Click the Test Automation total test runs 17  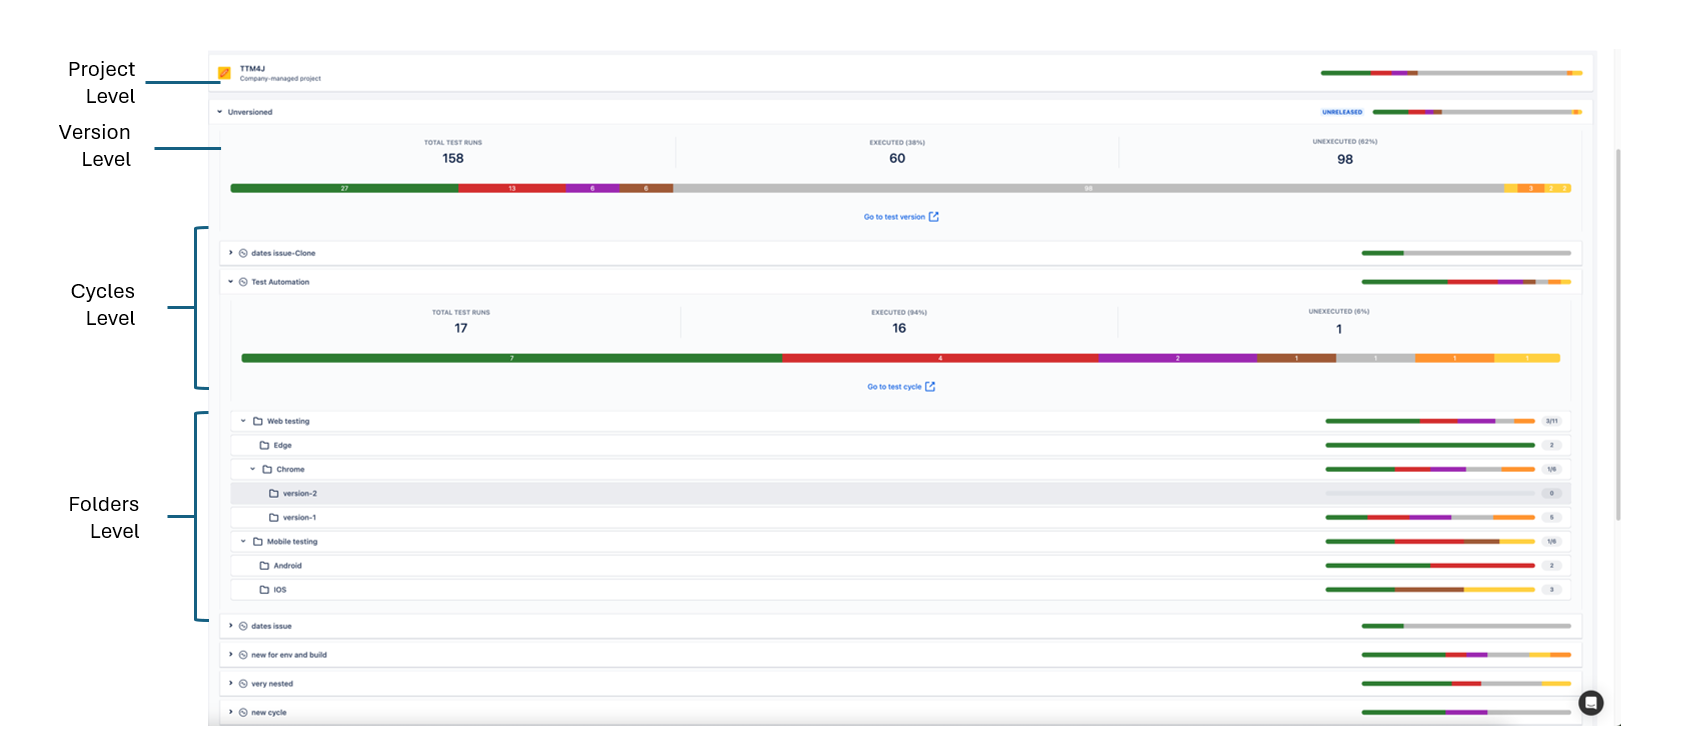point(461,328)
